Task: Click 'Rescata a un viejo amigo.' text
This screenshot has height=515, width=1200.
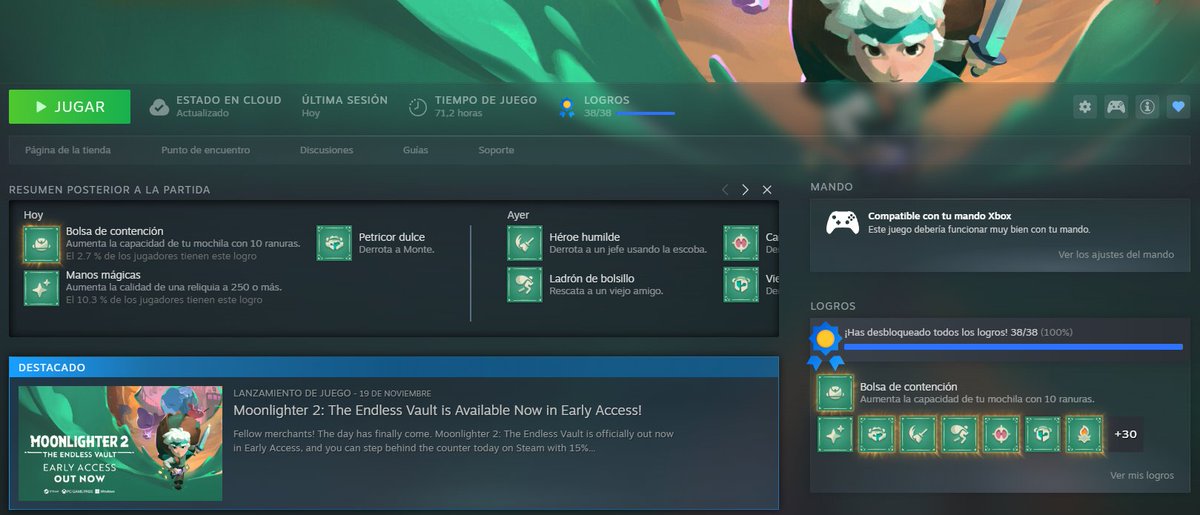Action: [606, 291]
